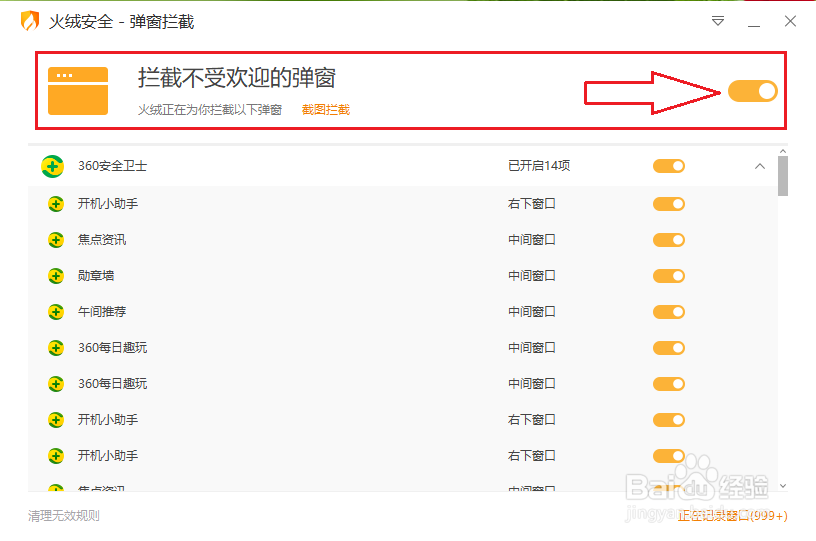Screen dimensions: 816x541
Task: Click the list scrollbar thumb
Action: (x=783, y=176)
